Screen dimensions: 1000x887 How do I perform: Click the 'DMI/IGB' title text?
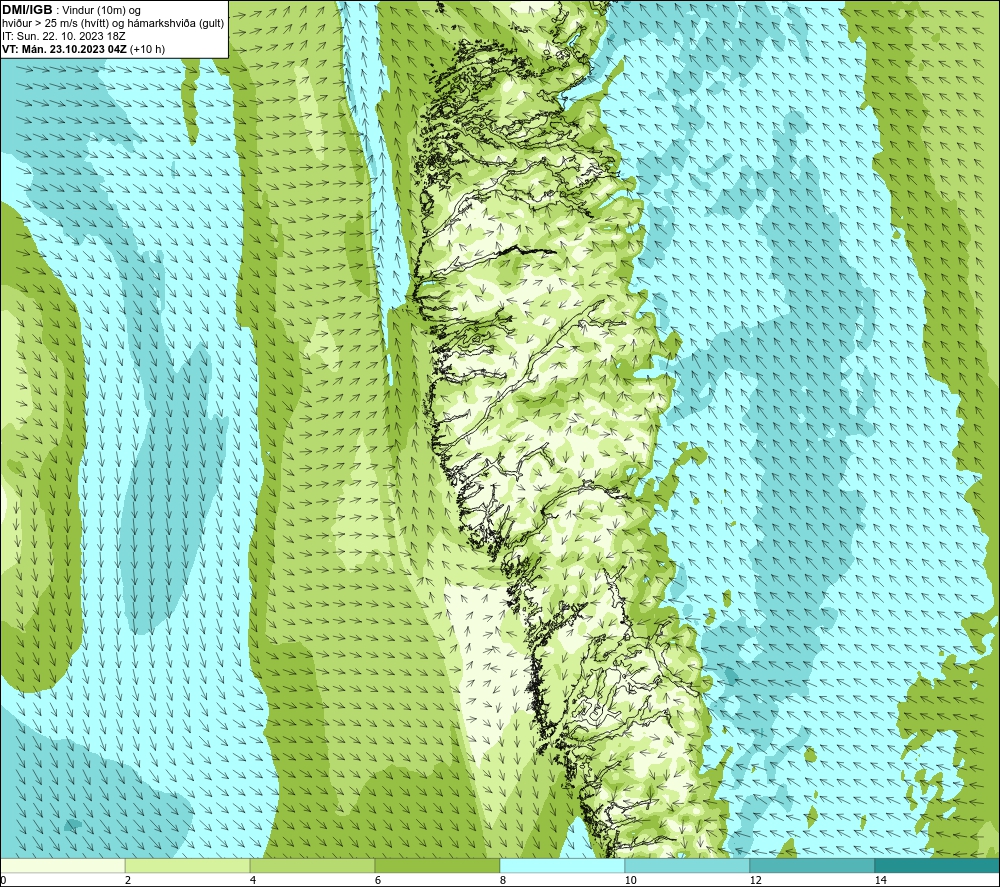[27, 10]
